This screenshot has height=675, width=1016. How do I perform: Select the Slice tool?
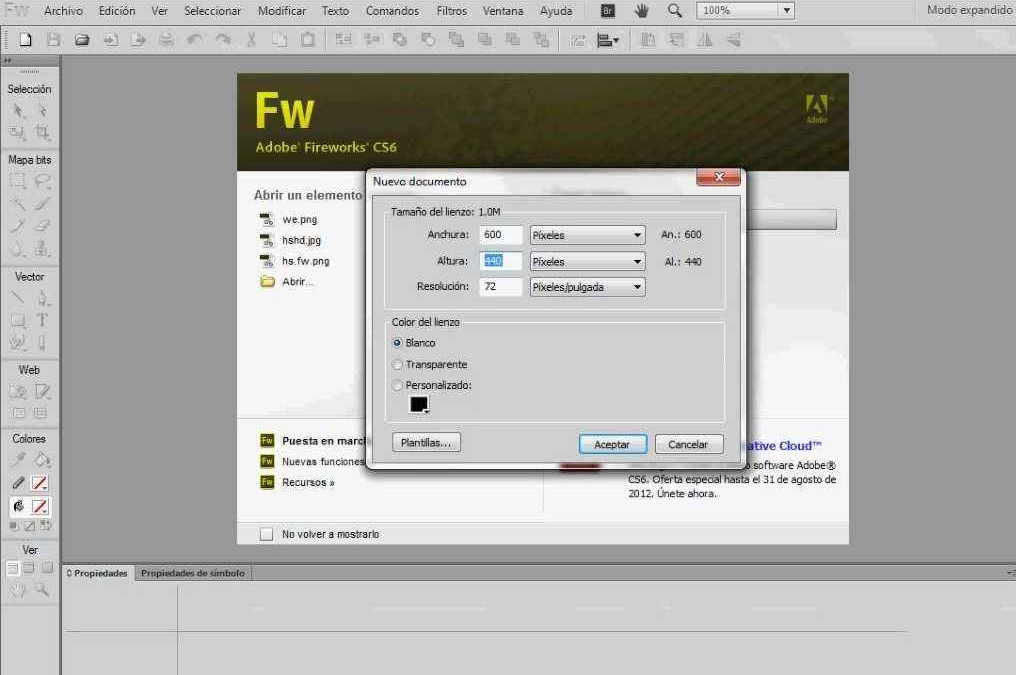click(x=42, y=391)
